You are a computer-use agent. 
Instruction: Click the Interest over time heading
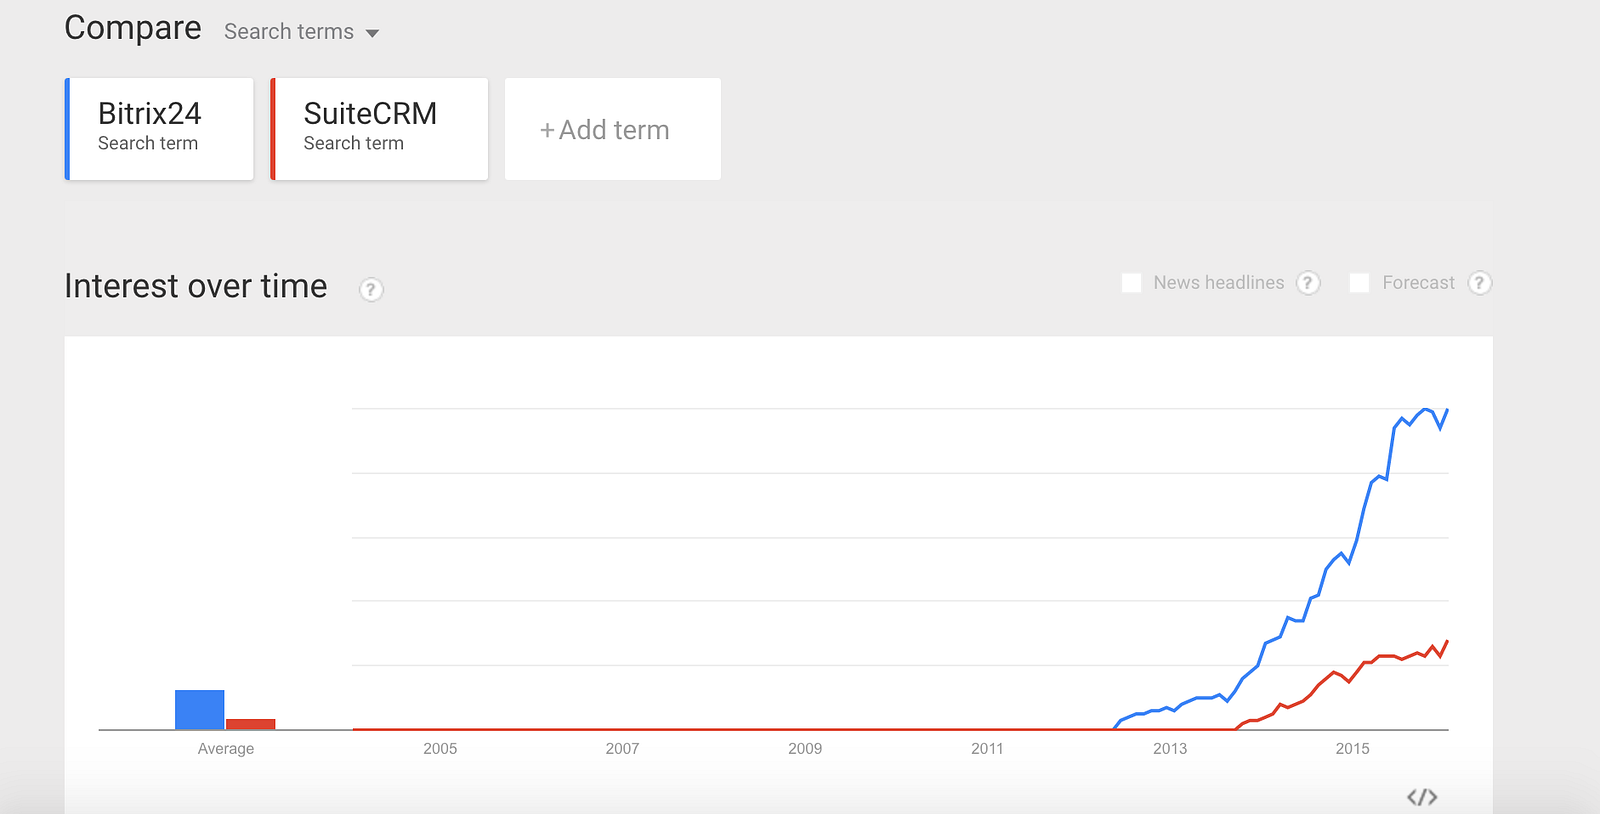pyautogui.click(x=196, y=287)
